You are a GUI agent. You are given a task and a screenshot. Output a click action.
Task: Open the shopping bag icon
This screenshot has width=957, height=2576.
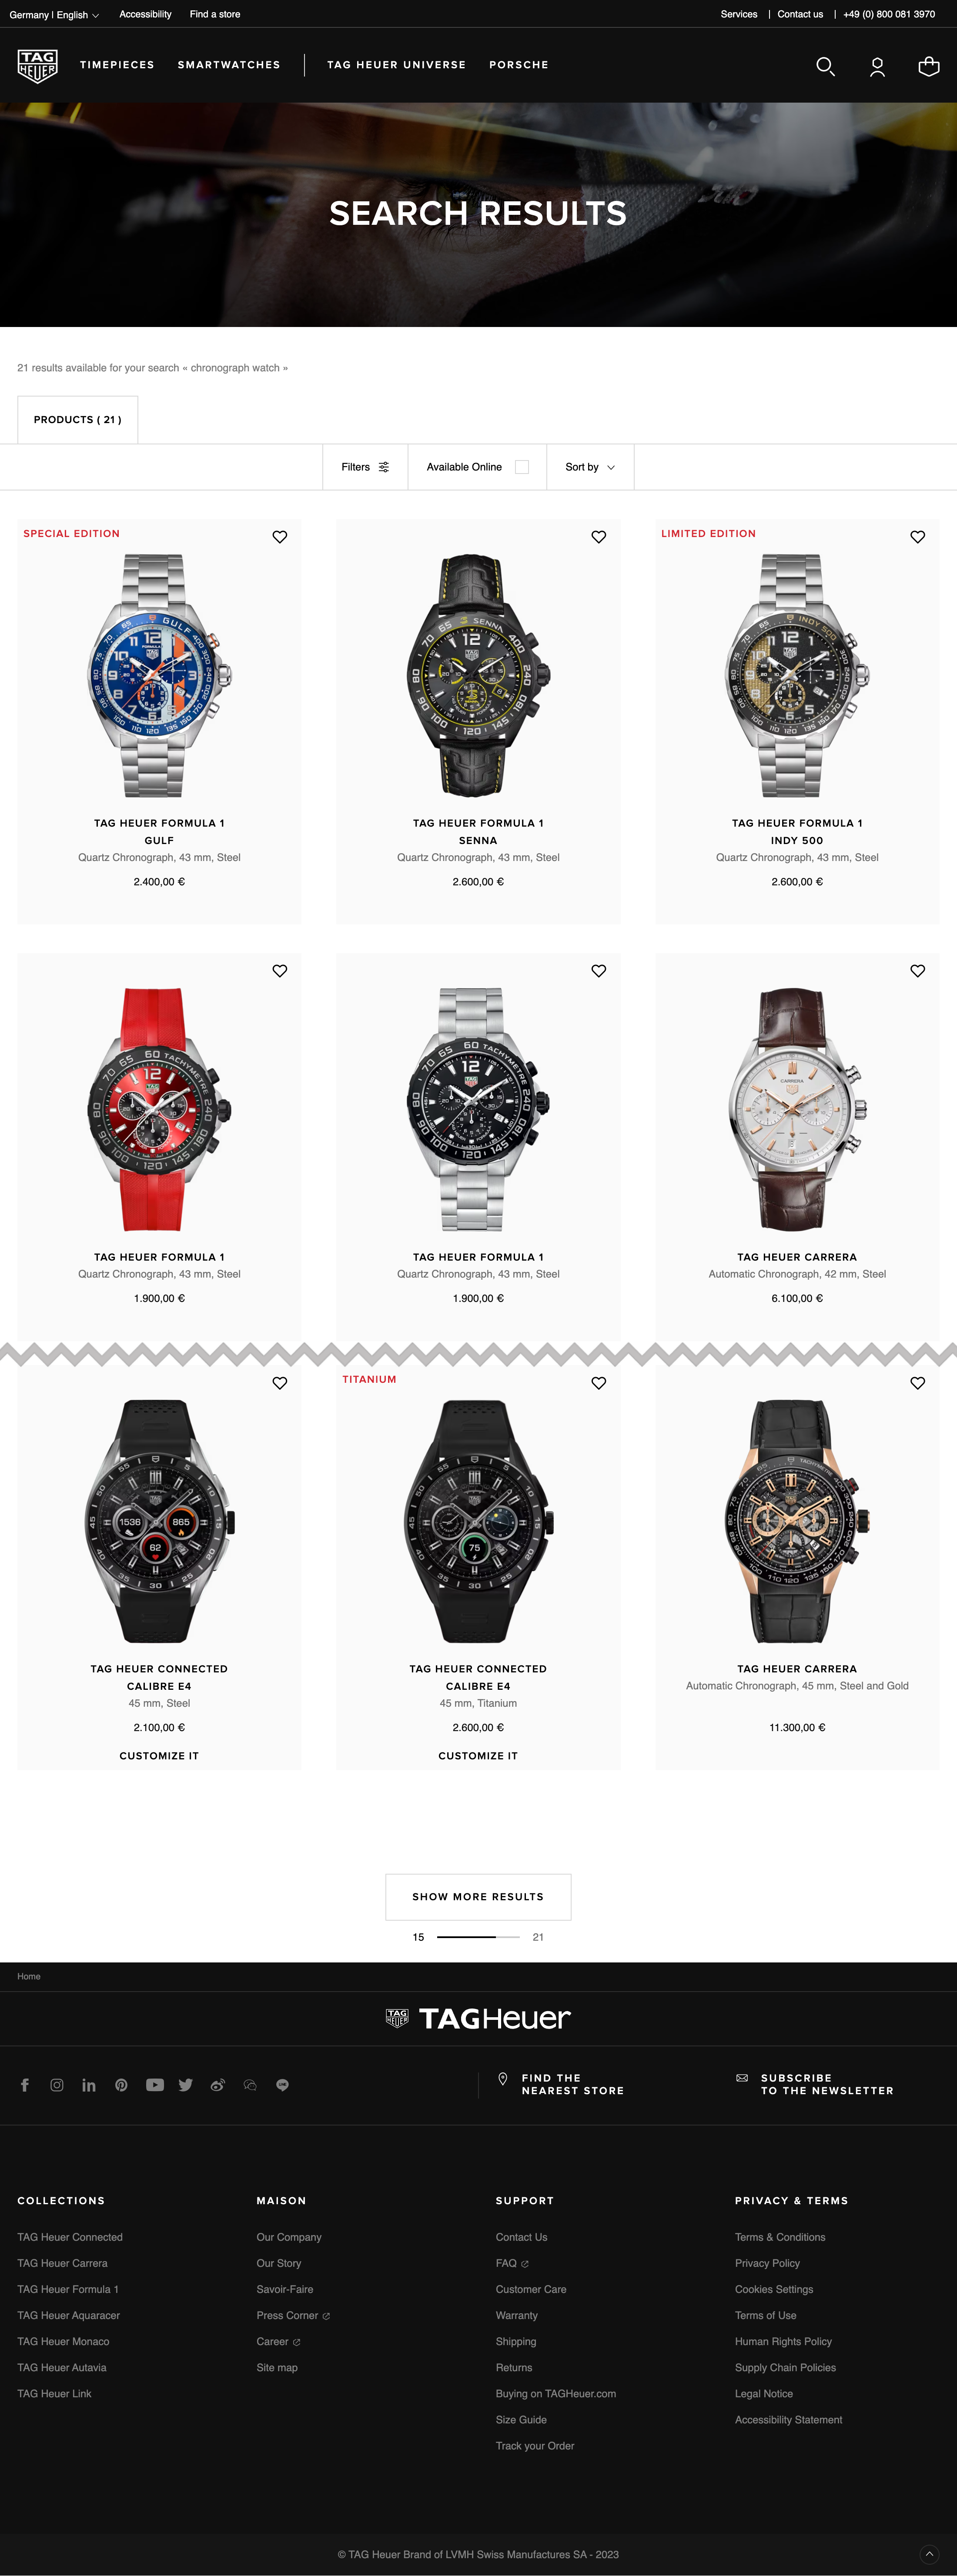(x=929, y=66)
